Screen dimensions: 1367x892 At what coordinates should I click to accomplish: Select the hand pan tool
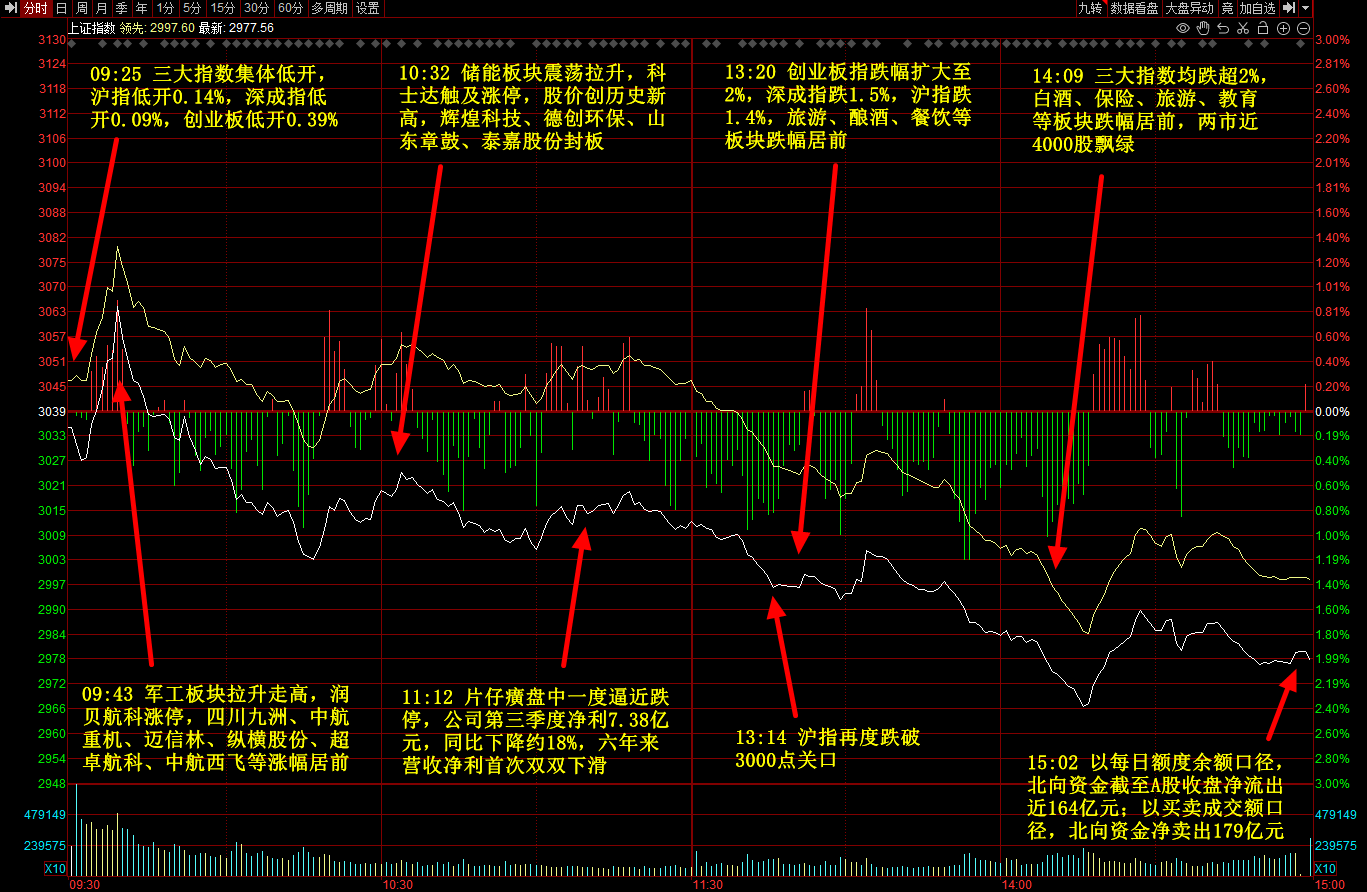tap(1204, 28)
